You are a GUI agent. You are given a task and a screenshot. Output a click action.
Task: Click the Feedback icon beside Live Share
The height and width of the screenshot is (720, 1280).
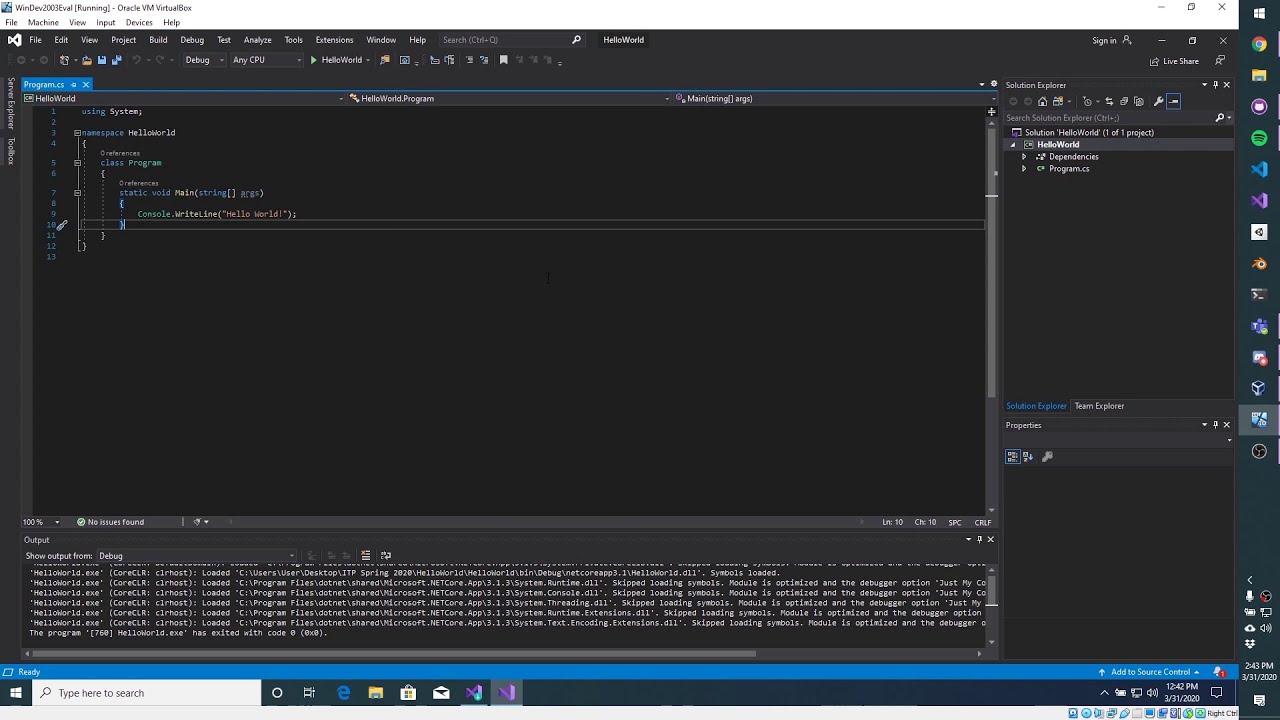click(1220, 61)
